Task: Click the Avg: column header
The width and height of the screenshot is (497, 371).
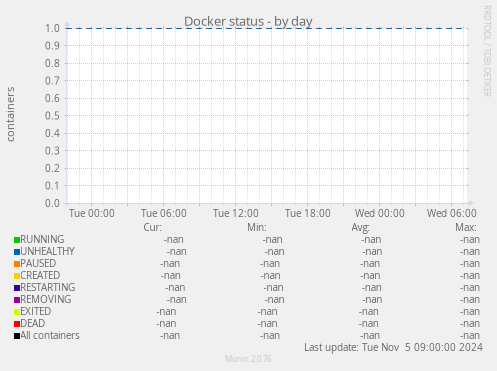Action: (x=361, y=227)
